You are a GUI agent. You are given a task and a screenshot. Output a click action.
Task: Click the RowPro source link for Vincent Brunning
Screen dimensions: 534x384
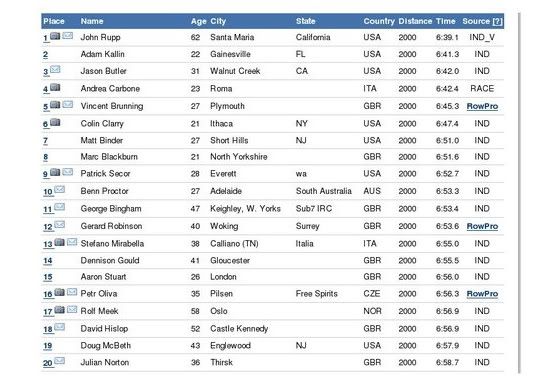point(482,106)
